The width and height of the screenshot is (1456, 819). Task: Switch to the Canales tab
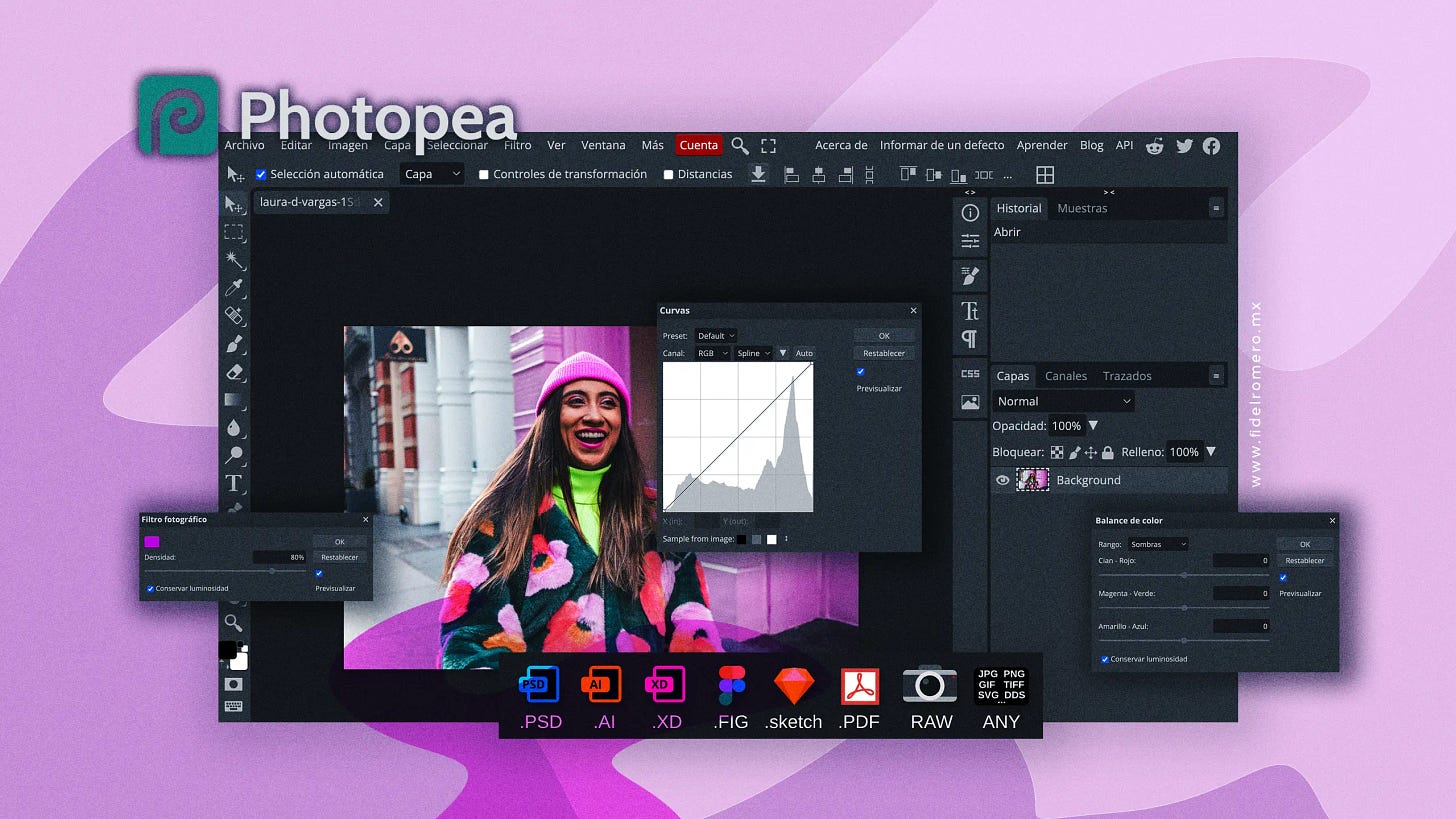tap(1066, 376)
